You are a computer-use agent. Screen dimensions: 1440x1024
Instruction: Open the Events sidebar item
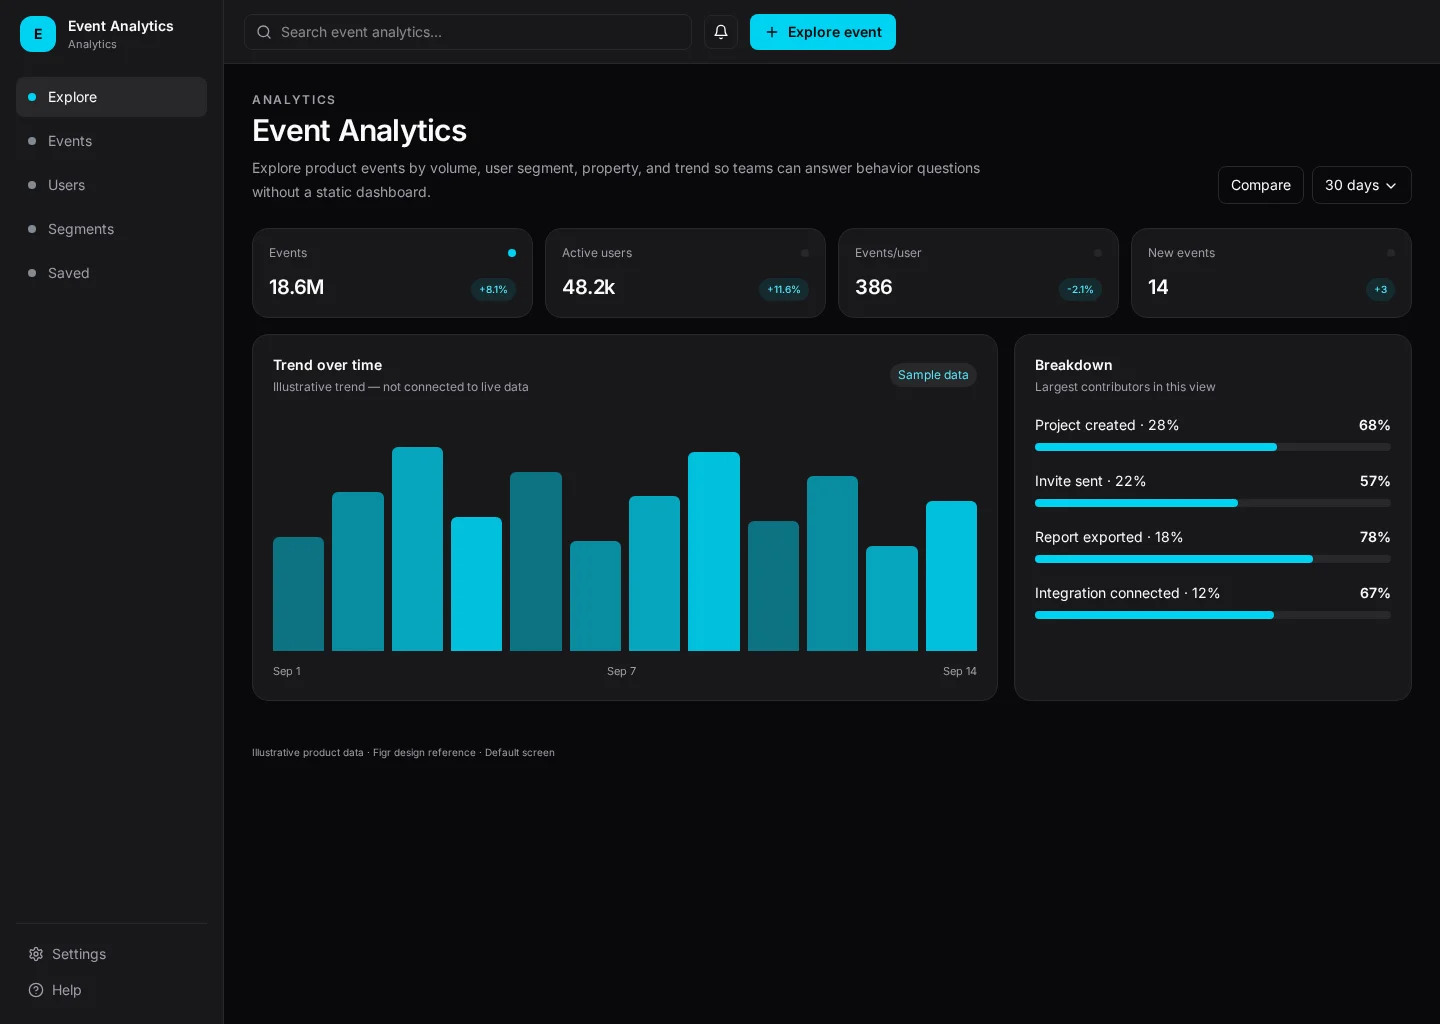click(x=111, y=141)
